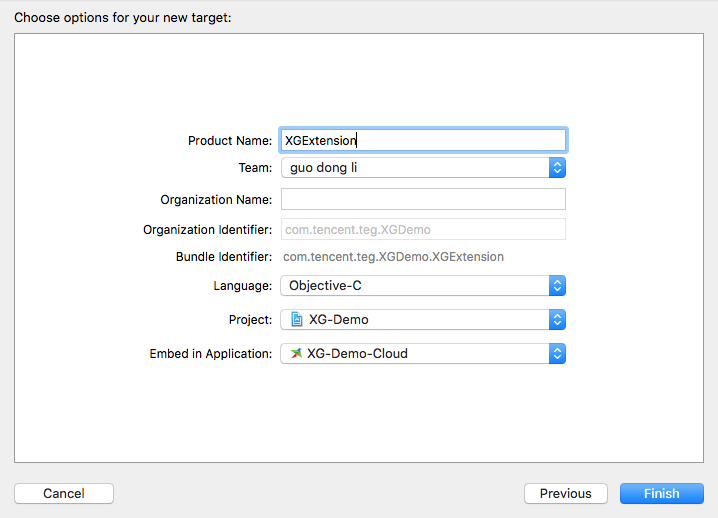The height and width of the screenshot is (518, 718).
Task: Click Finish to create the target
Action: [x=661, y=493]
